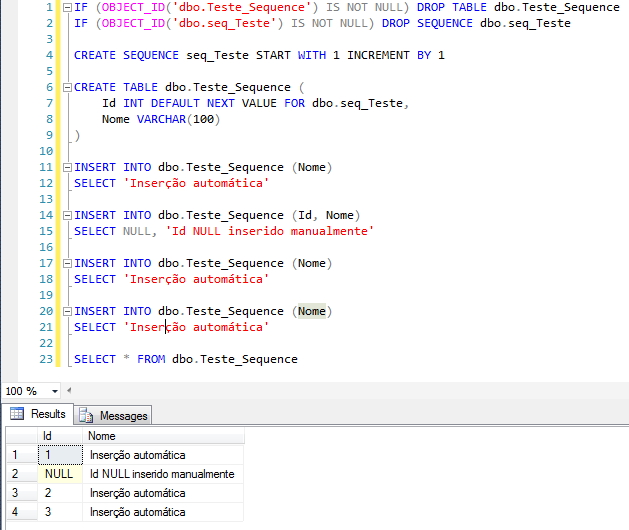Select the 'Id NULL inserido manualmente' cell
Viewport: 629px width, 530px height.
[163, 474]
